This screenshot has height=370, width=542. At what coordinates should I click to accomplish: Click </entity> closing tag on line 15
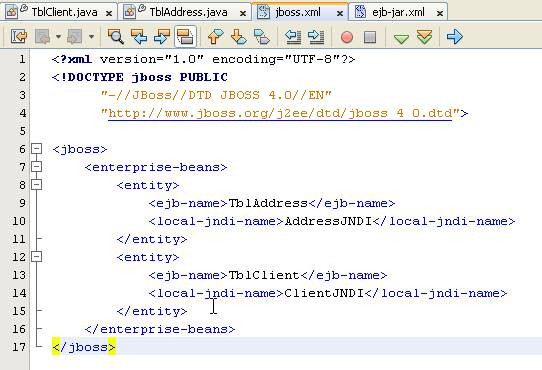pyautogui.click(x=152, y=311)
